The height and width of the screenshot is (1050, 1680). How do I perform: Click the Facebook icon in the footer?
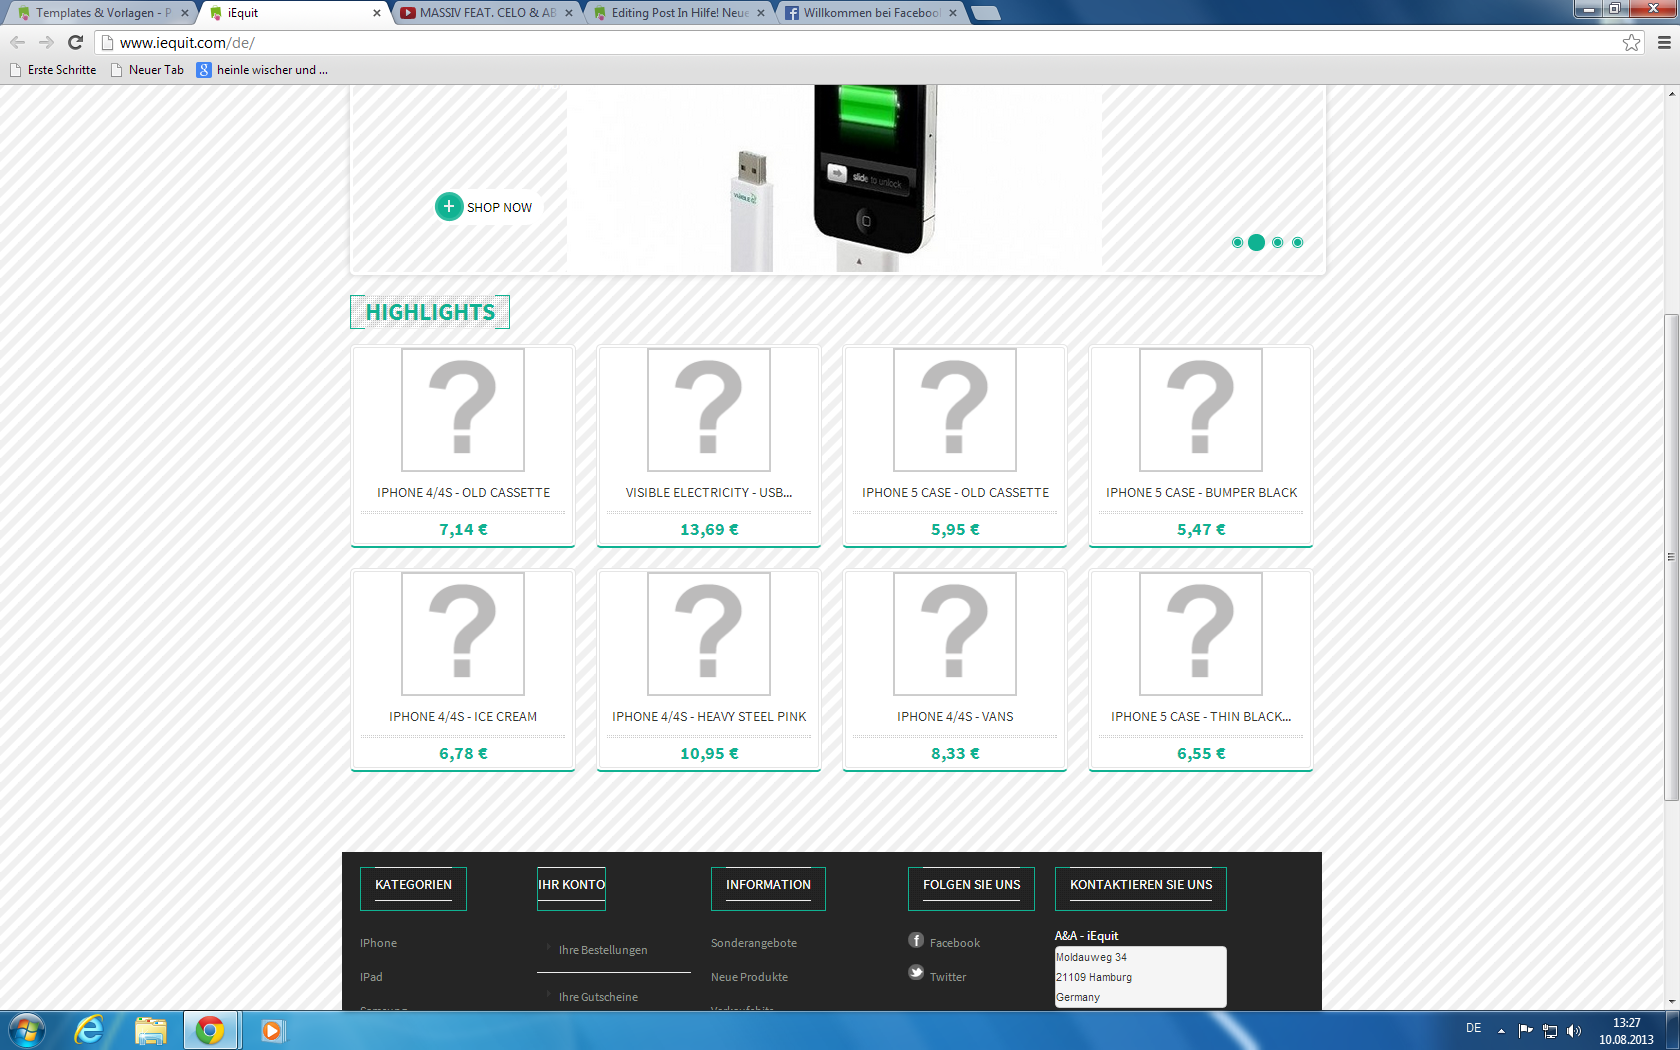(x=916, y=940)
